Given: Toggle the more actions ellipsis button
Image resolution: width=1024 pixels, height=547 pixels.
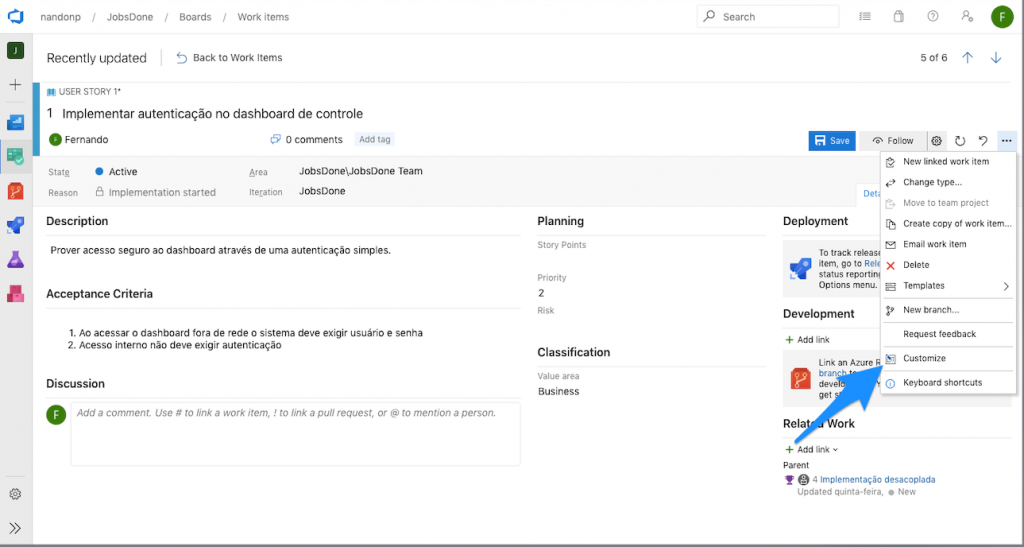Looking at the screenshot, I should [1006, 140].
